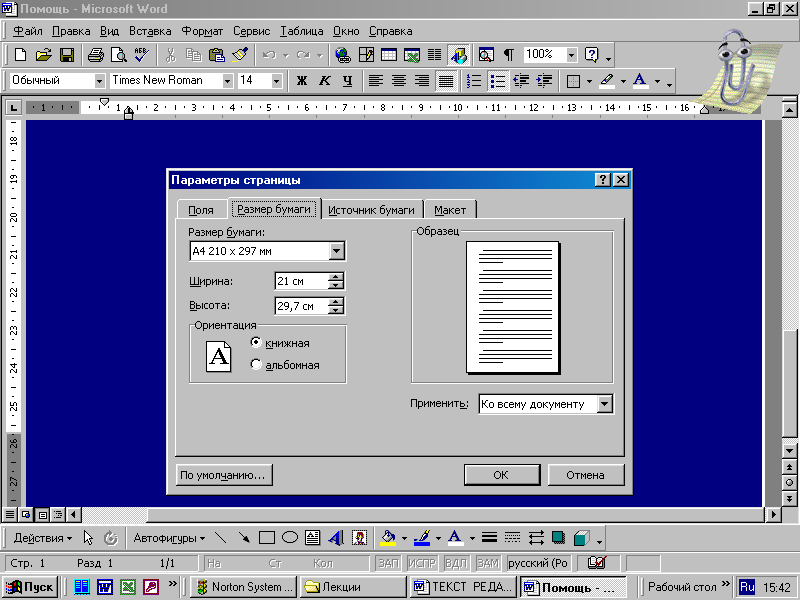Open the font size 14 dropdown

tap(276, 81)
